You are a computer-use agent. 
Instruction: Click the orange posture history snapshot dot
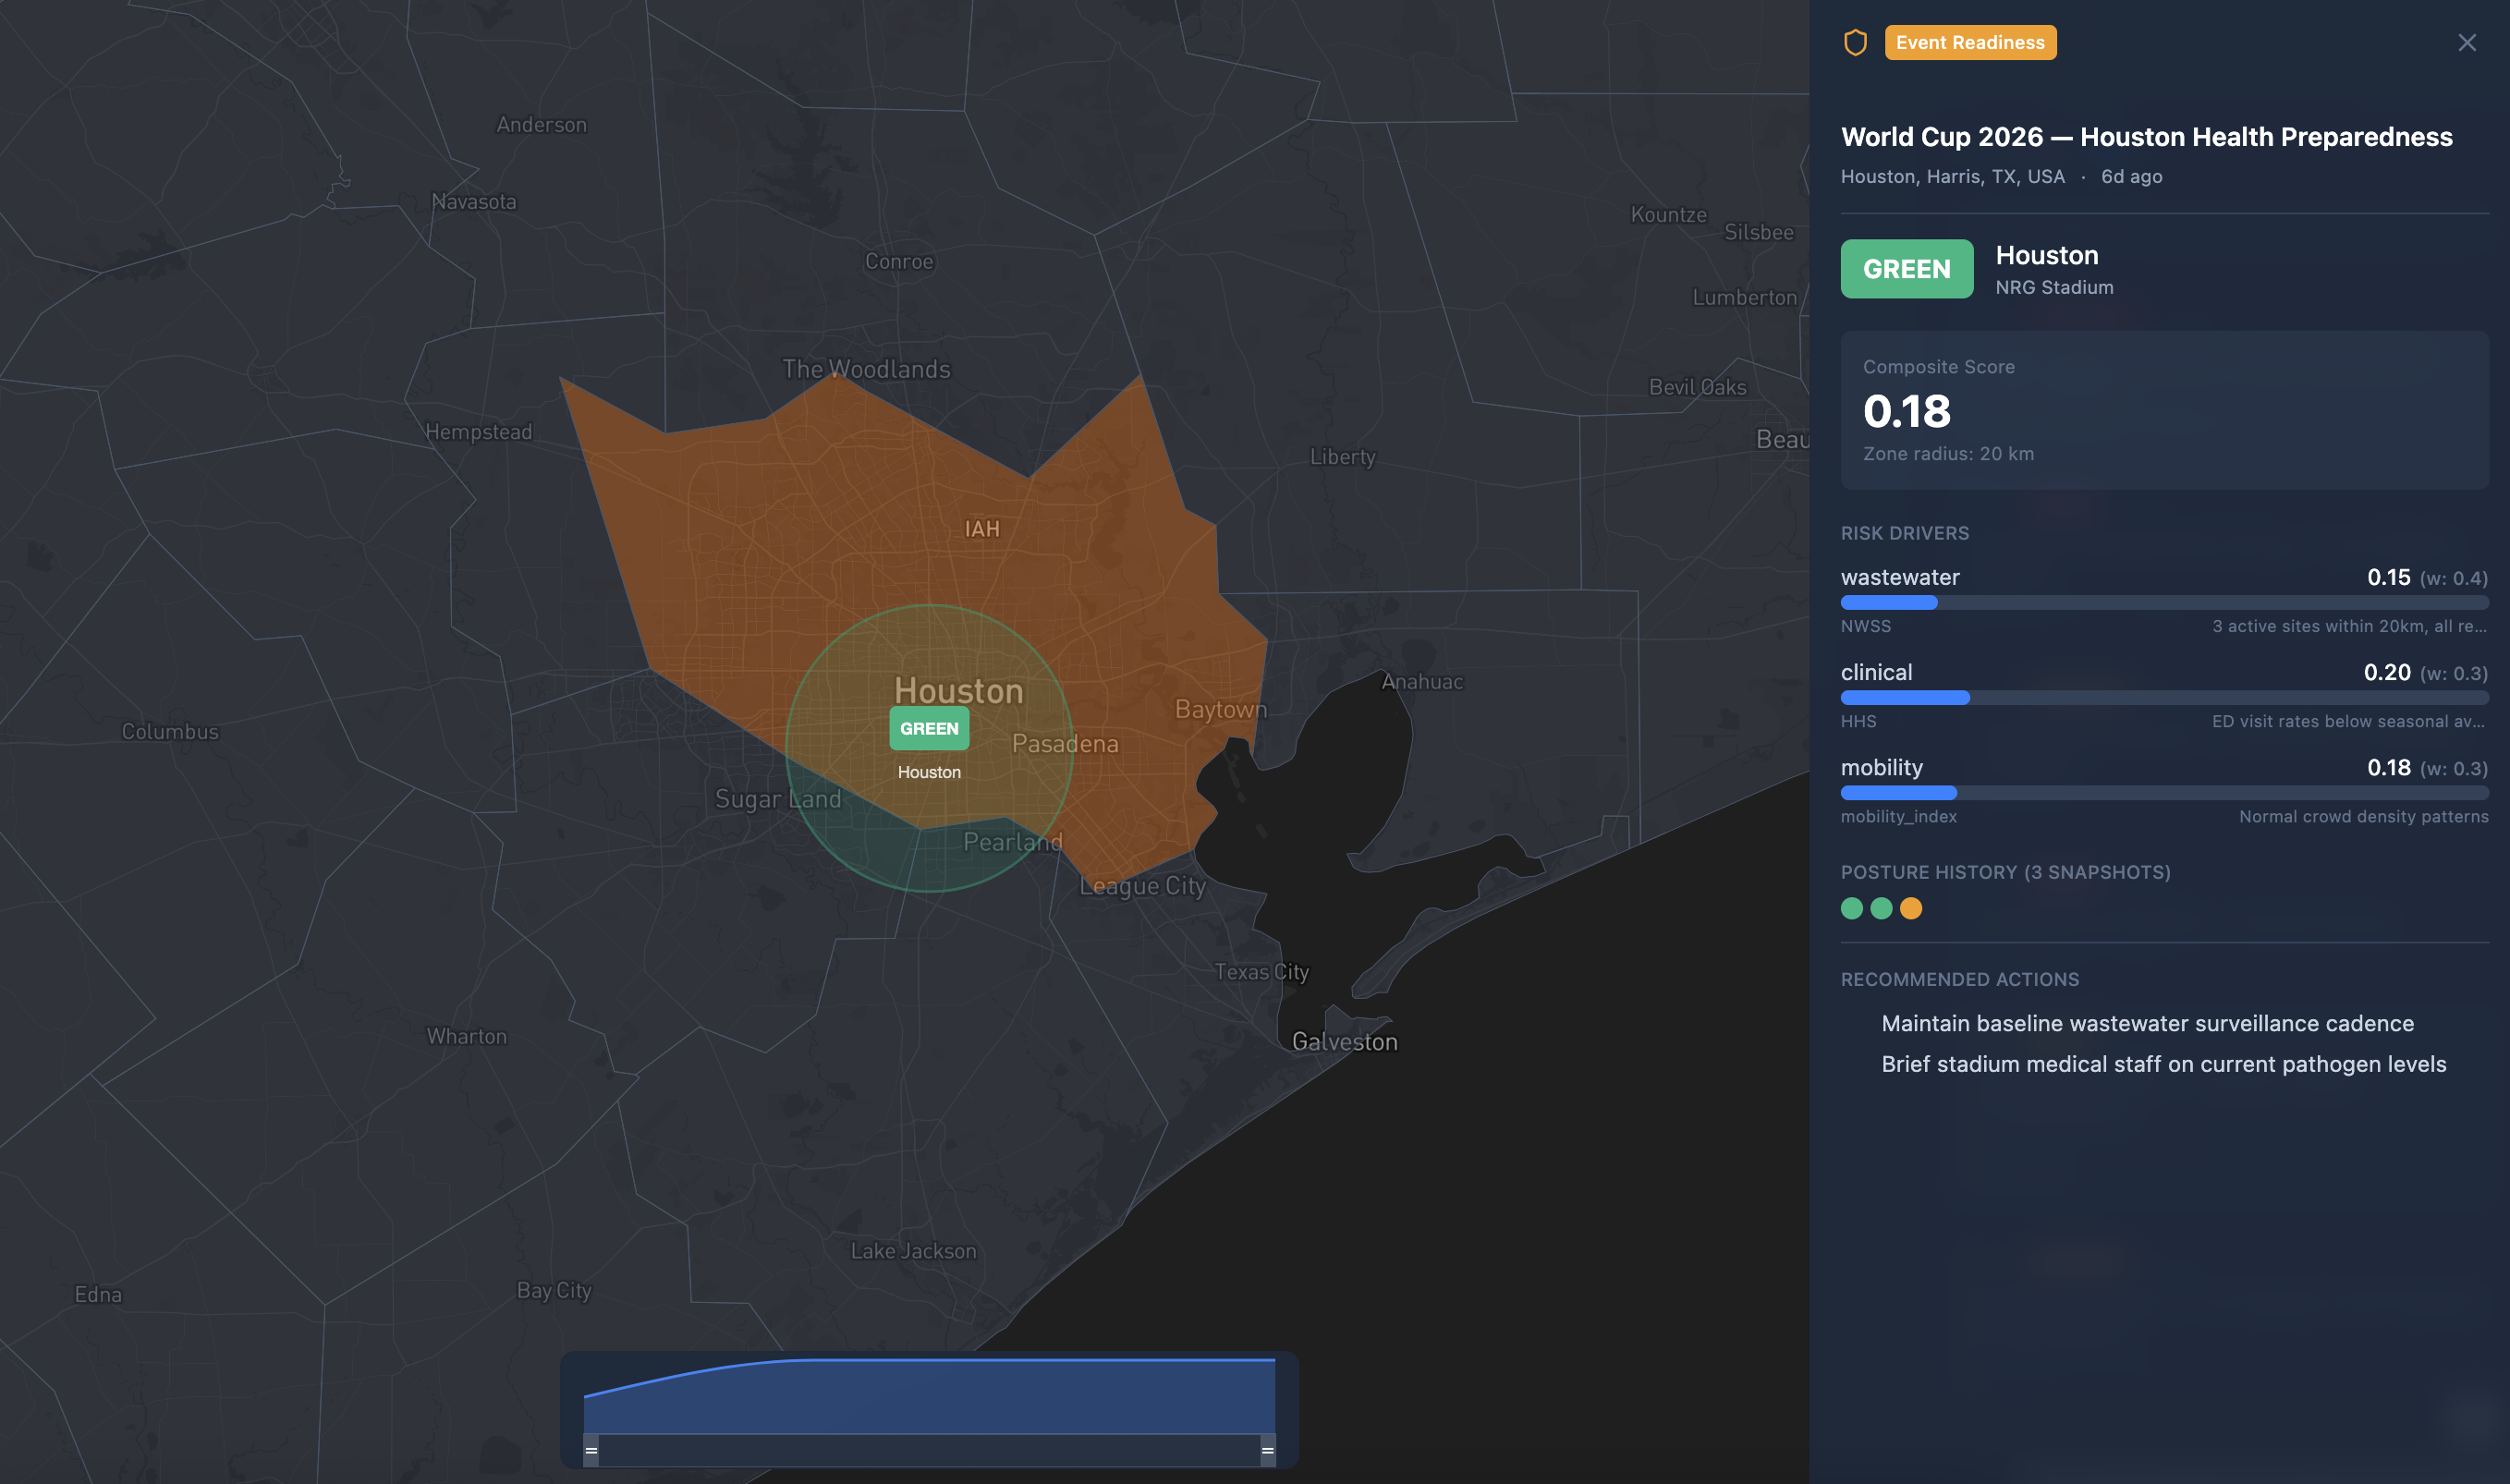(x=1912, y=908)
